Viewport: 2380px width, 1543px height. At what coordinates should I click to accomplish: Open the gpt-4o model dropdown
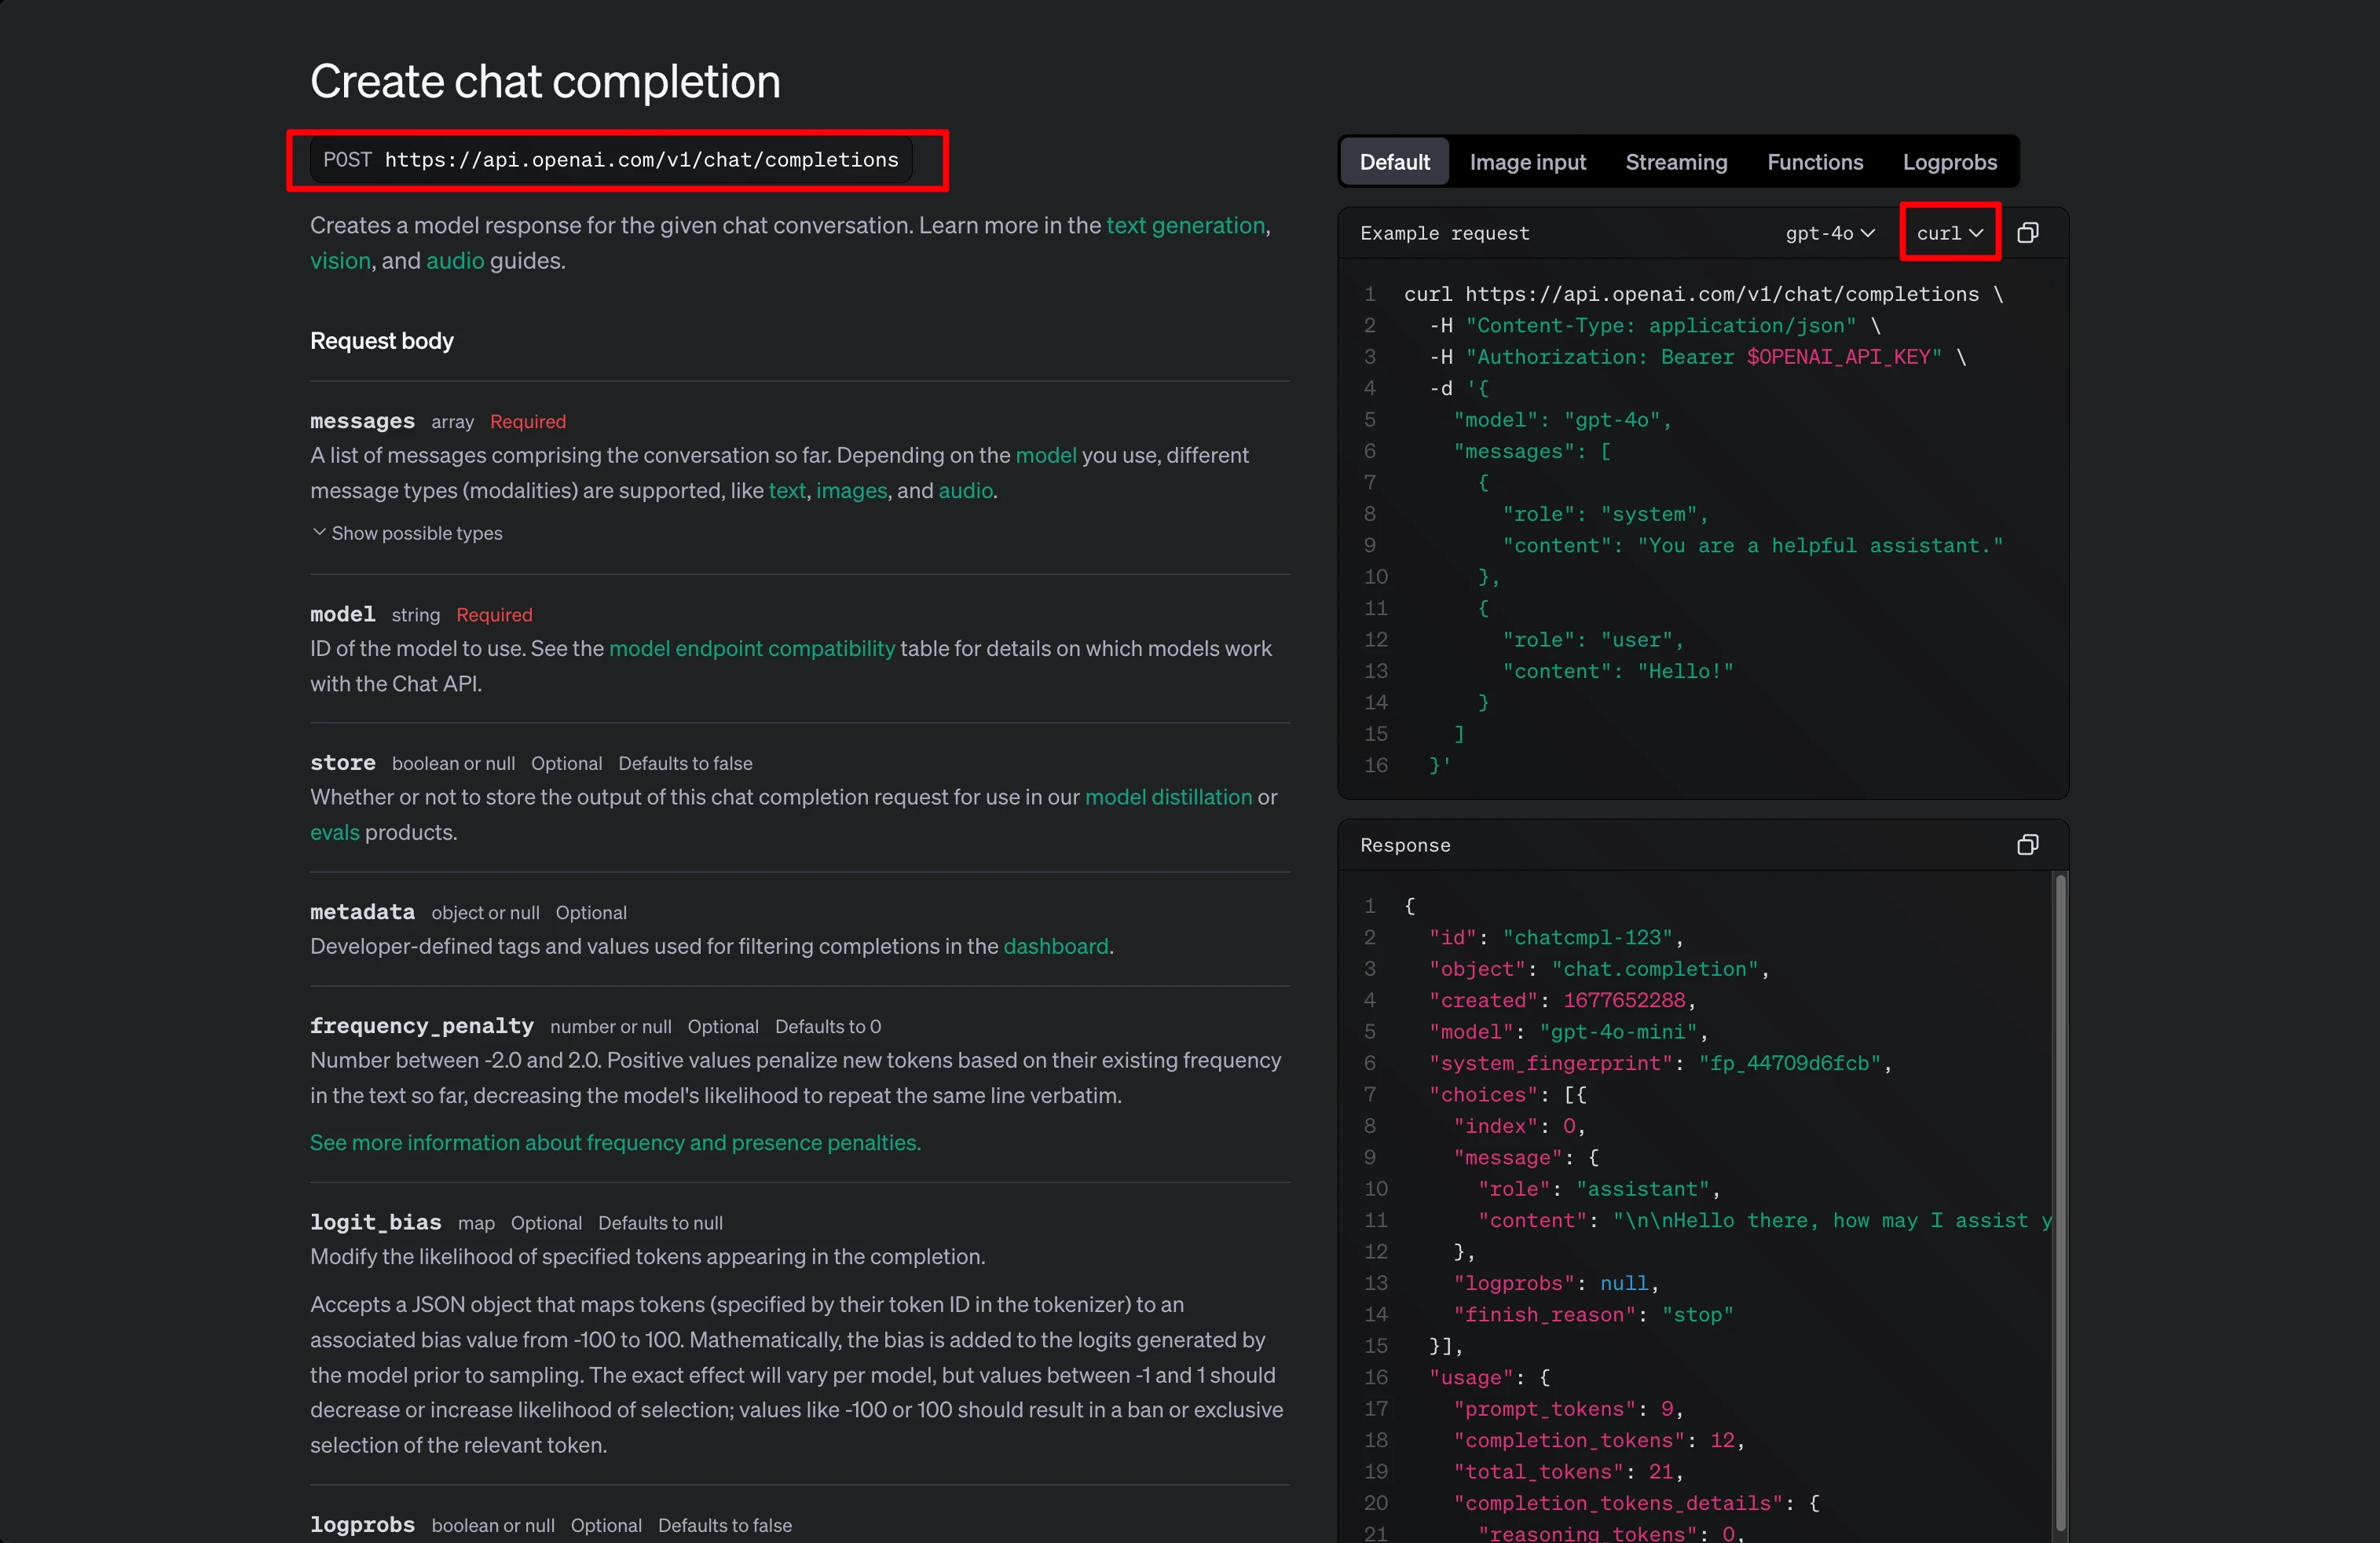(1829, 233)
